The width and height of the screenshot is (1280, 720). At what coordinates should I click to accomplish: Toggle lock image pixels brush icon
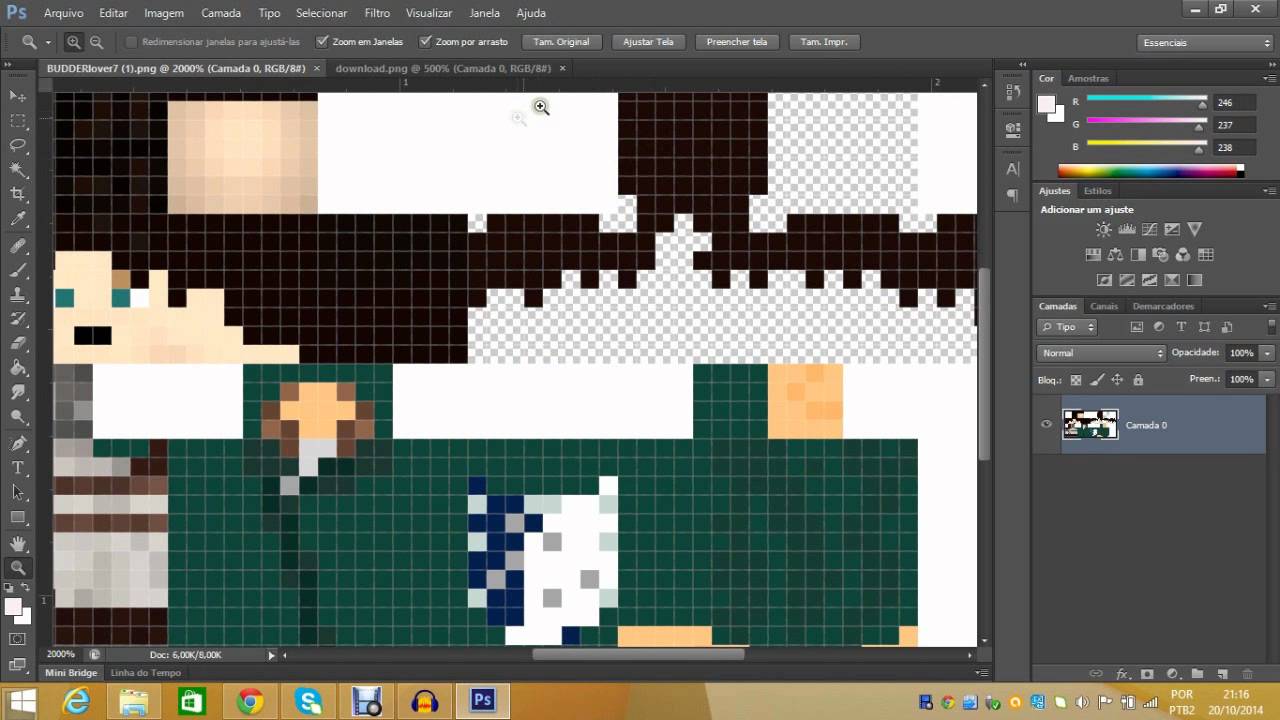pos(1097,380)
